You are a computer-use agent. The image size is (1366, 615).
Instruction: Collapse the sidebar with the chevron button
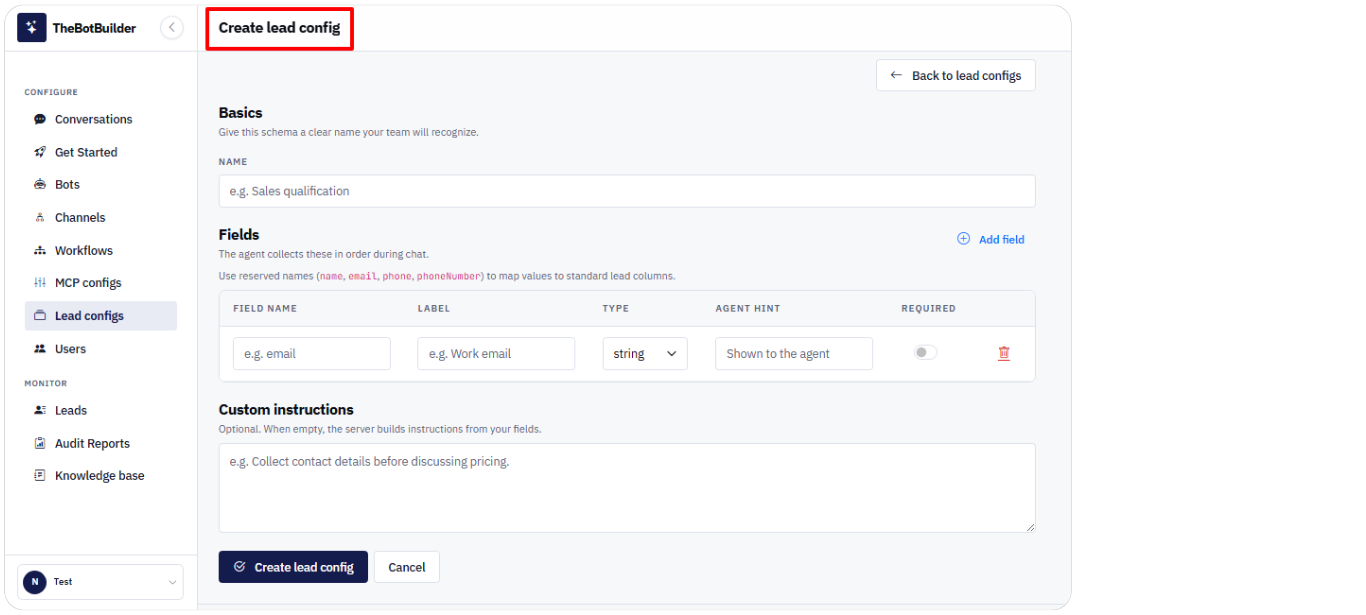(172, 28)
